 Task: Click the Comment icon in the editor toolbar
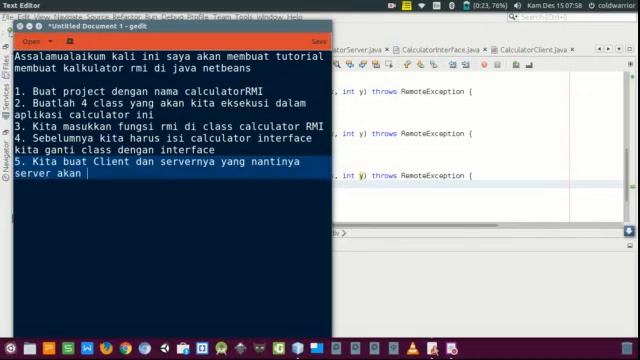pos(516,64)
